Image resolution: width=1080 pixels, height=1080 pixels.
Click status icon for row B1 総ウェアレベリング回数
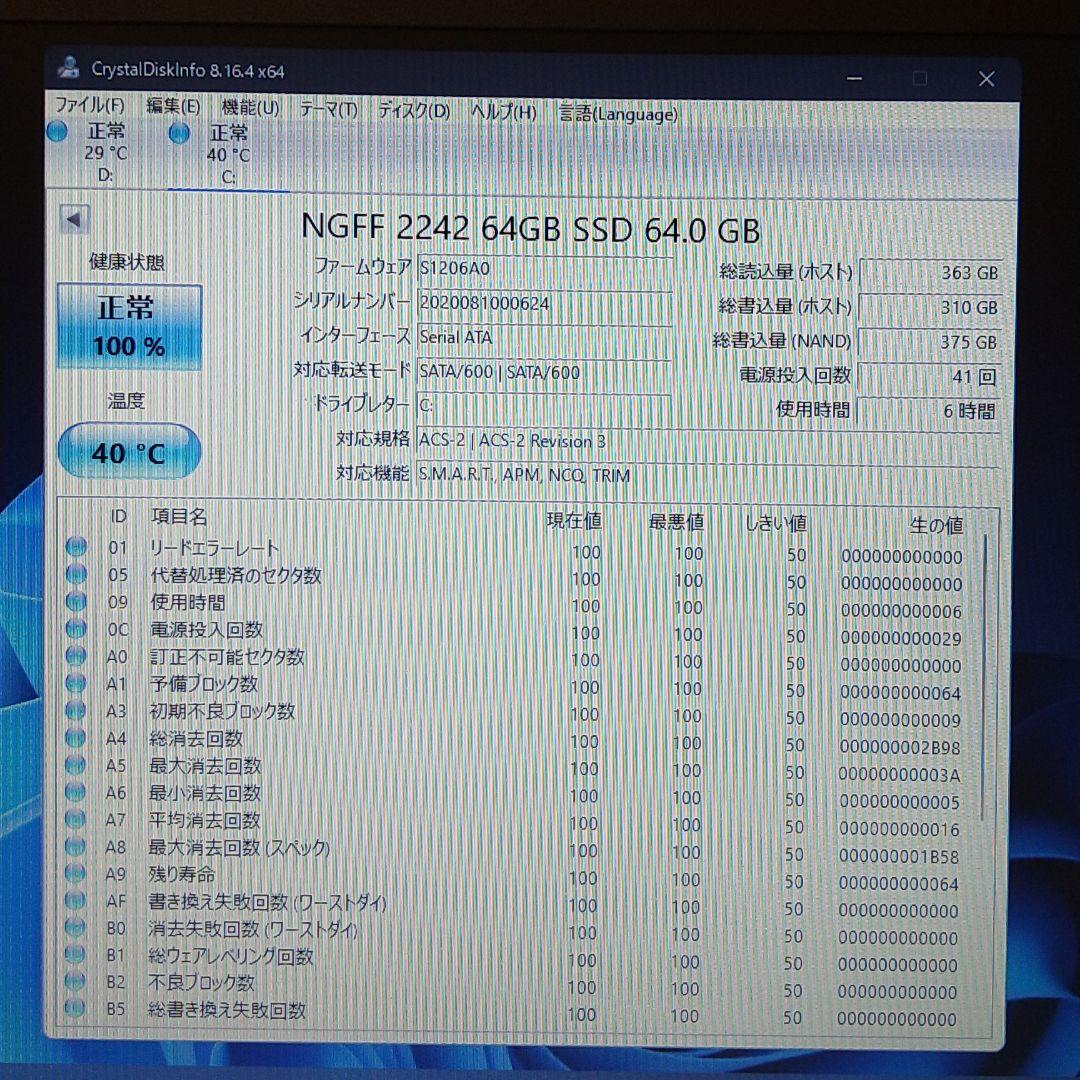(74, 955)
